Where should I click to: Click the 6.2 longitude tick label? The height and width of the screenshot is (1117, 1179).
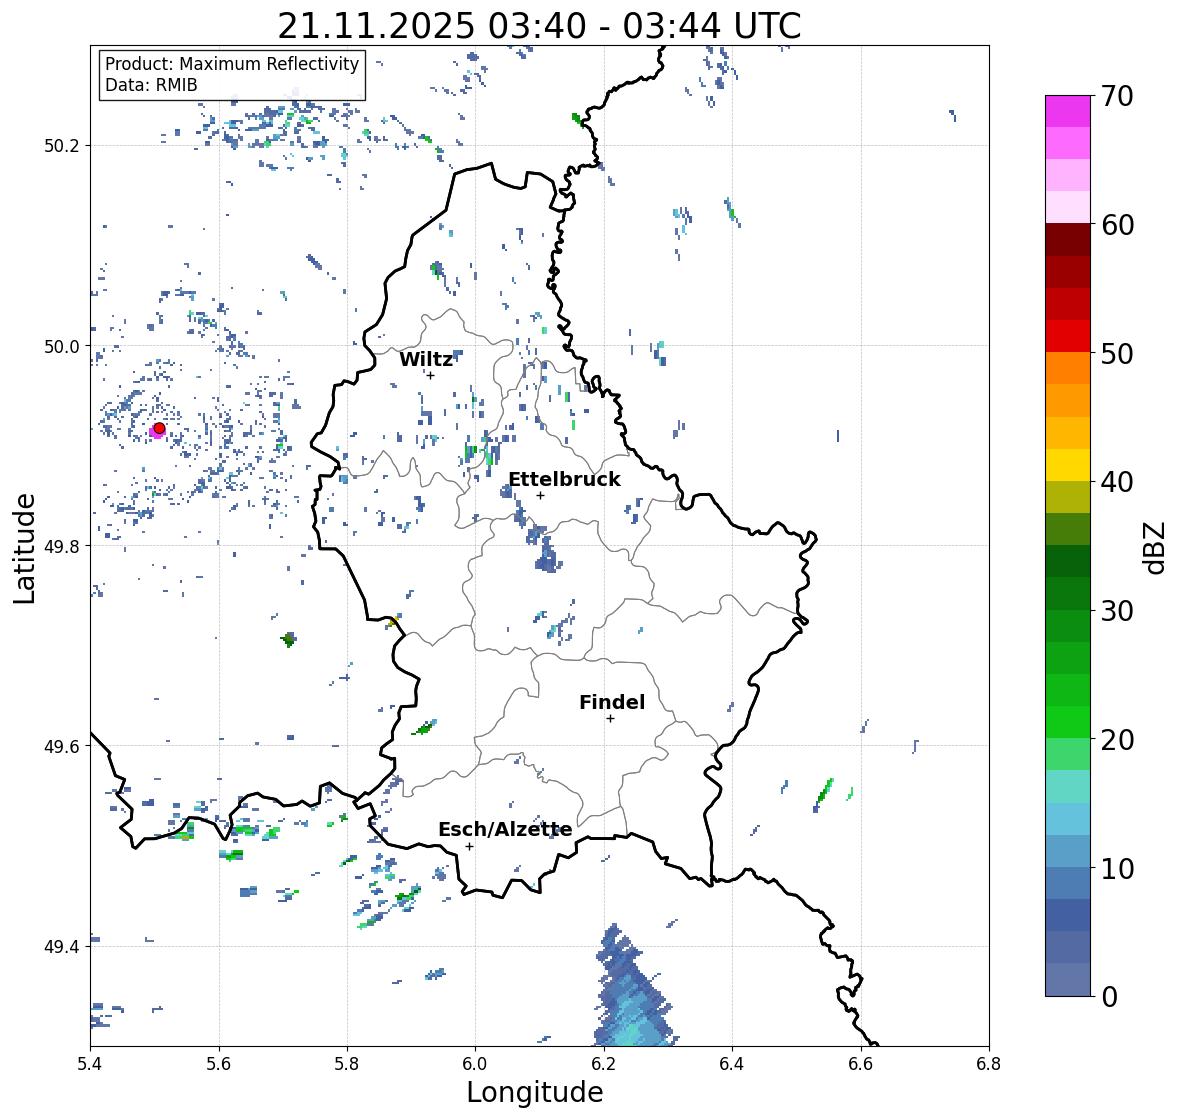[604, 1064]
